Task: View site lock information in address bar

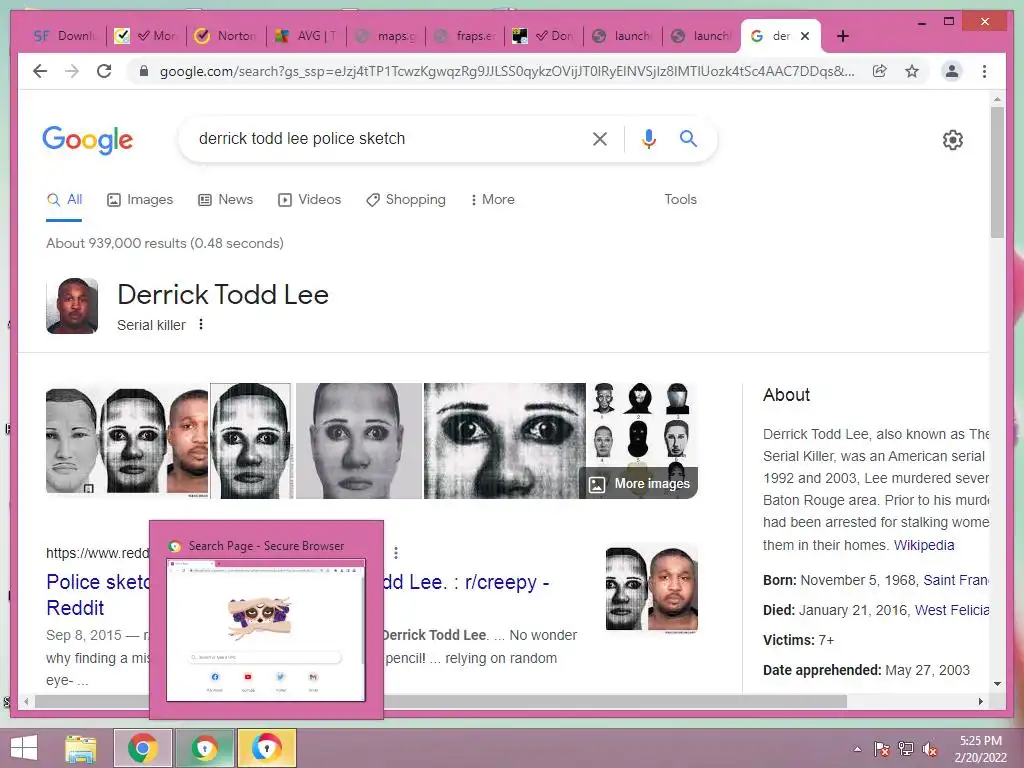Action: pyautogui.click(x=144, y=71)
